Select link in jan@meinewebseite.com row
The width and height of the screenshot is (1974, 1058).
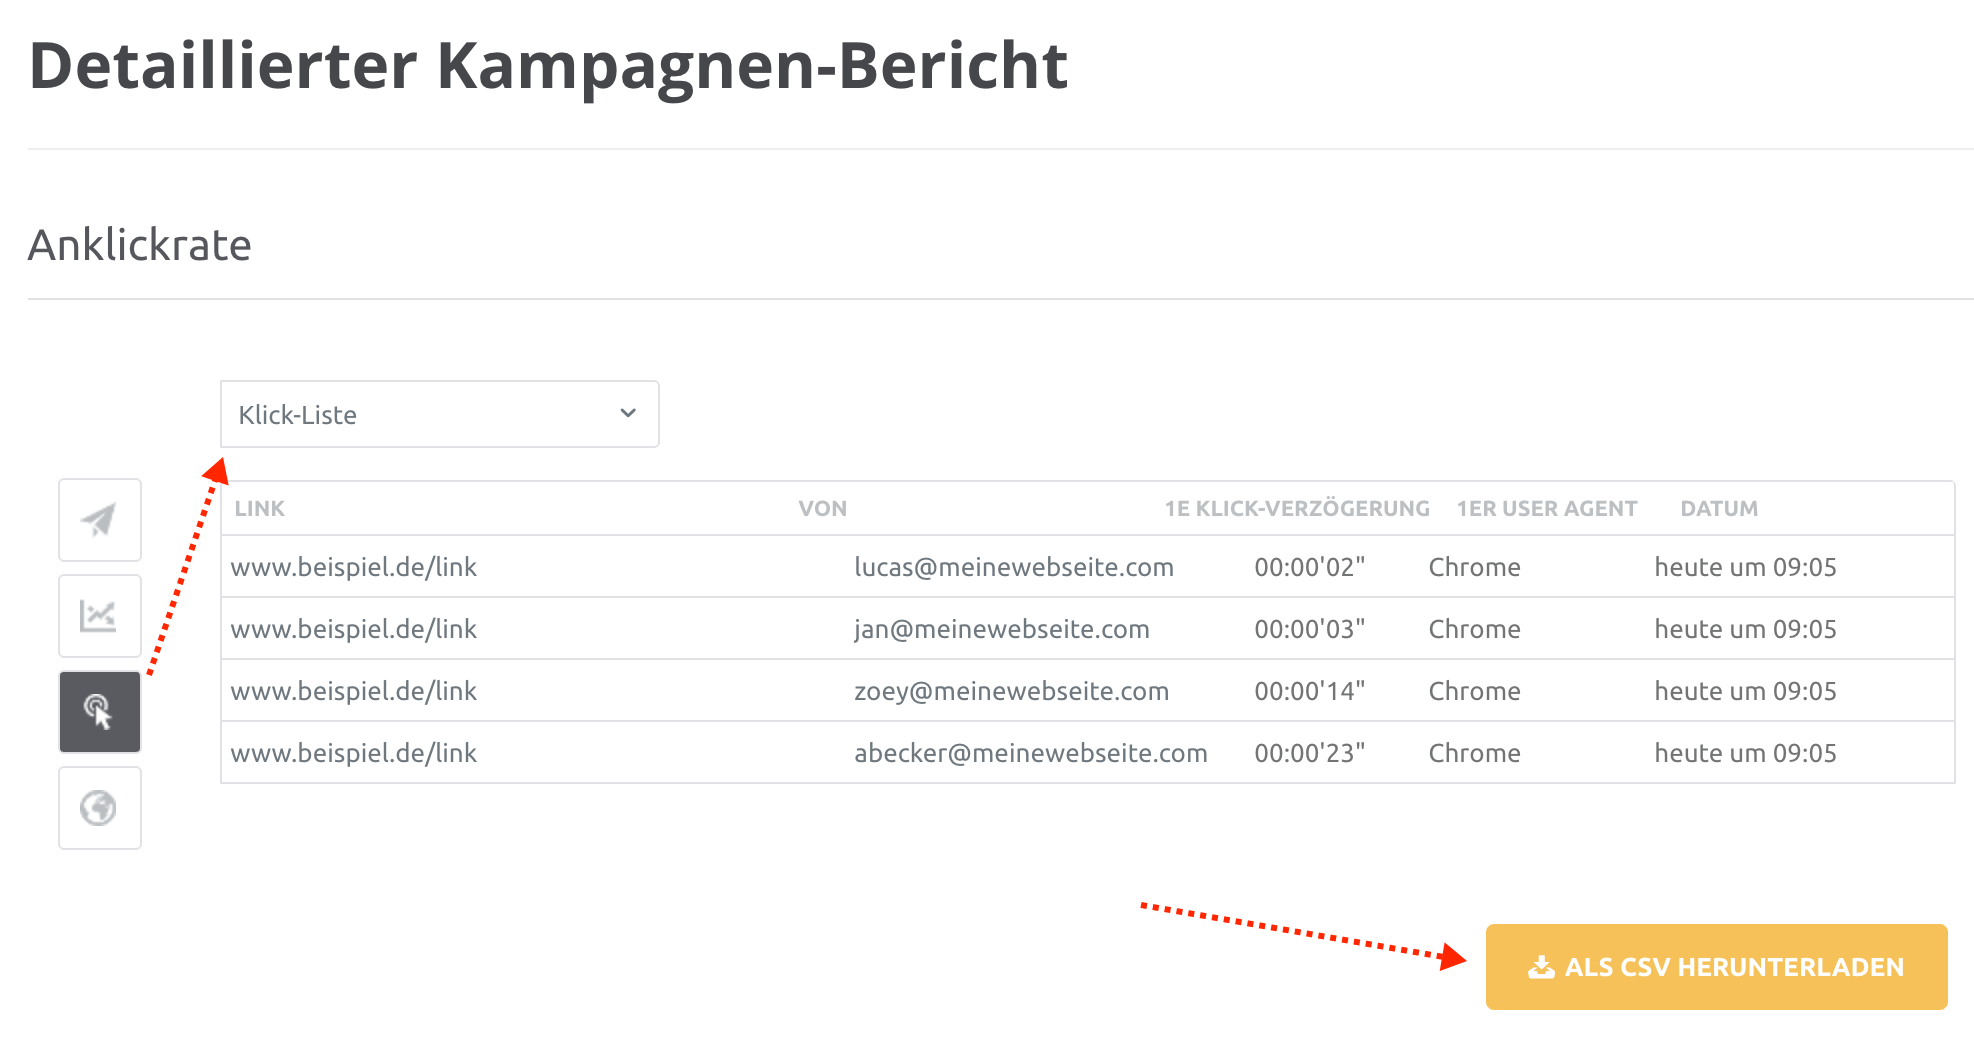(354, 629)
